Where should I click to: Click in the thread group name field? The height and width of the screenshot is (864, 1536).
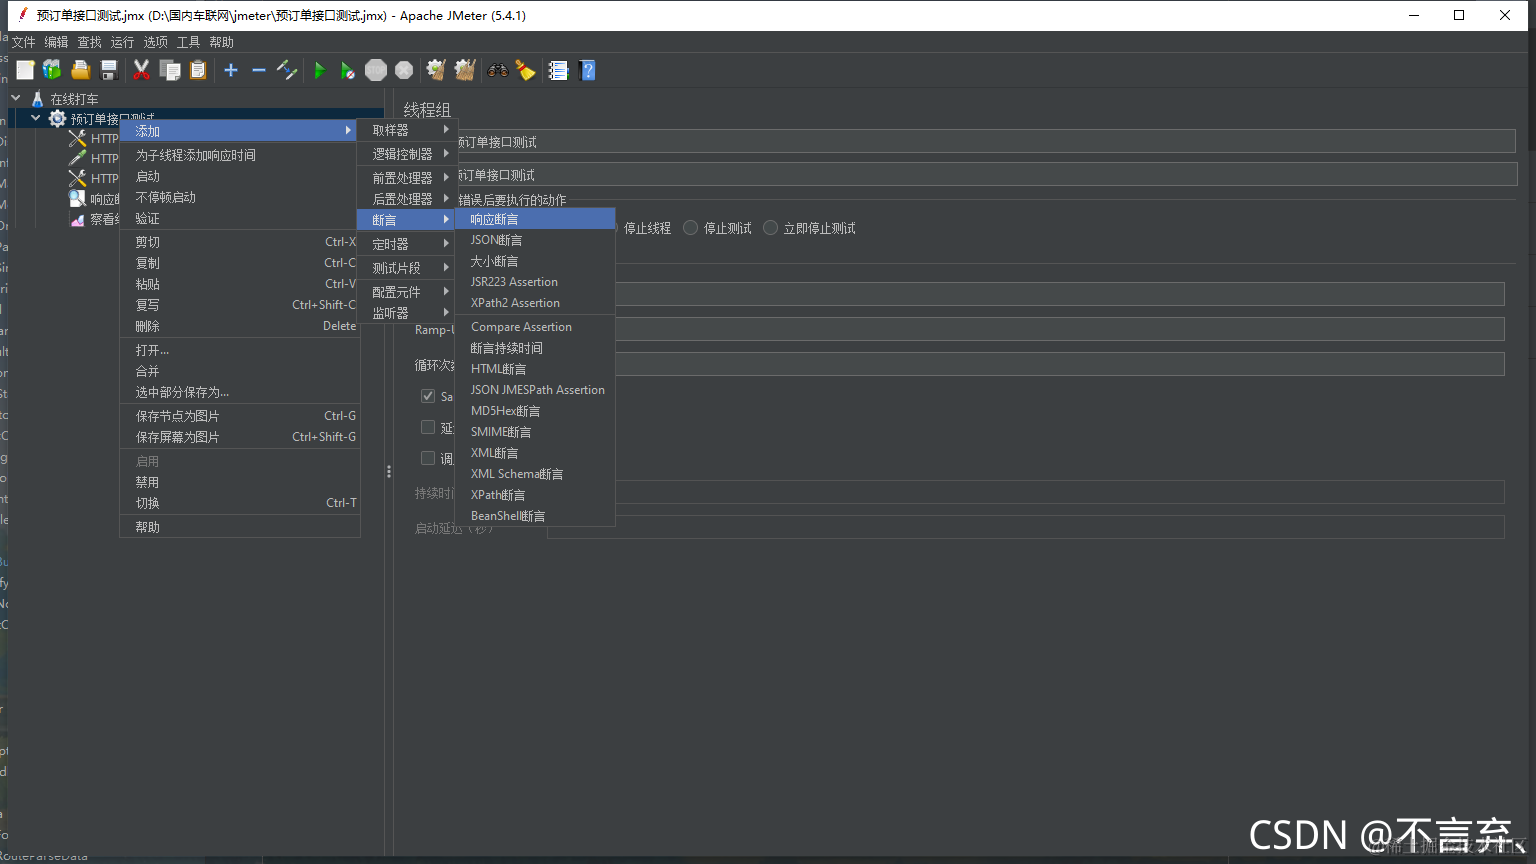985,141
